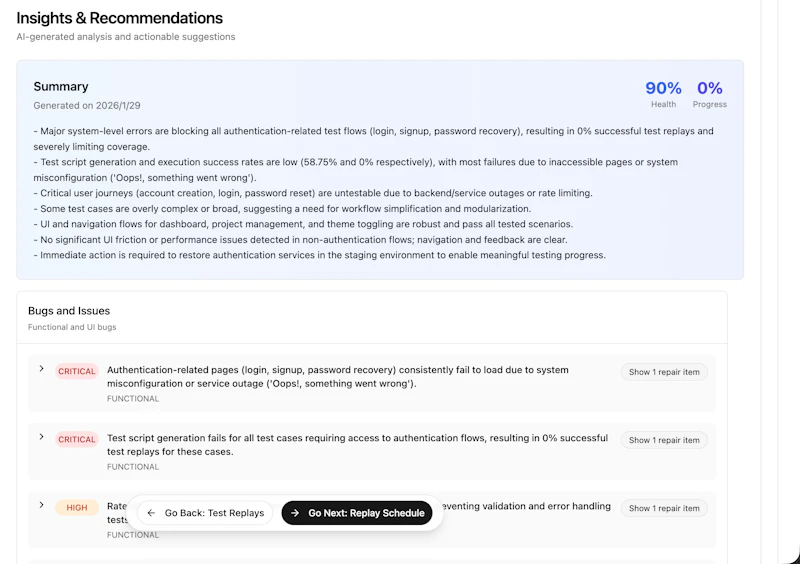The image size is (800, 564).
Task: Click the right arrow icon in Go Next button
Action: [x=295, y=513]
